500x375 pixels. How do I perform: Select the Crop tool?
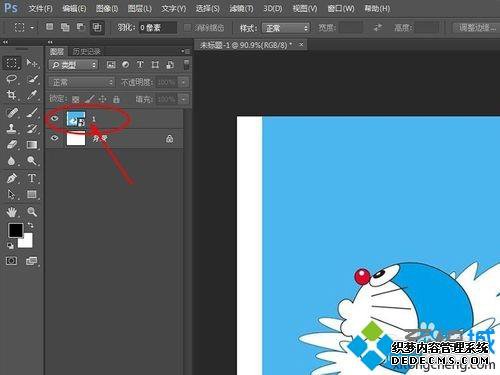[x=11, y=95]
